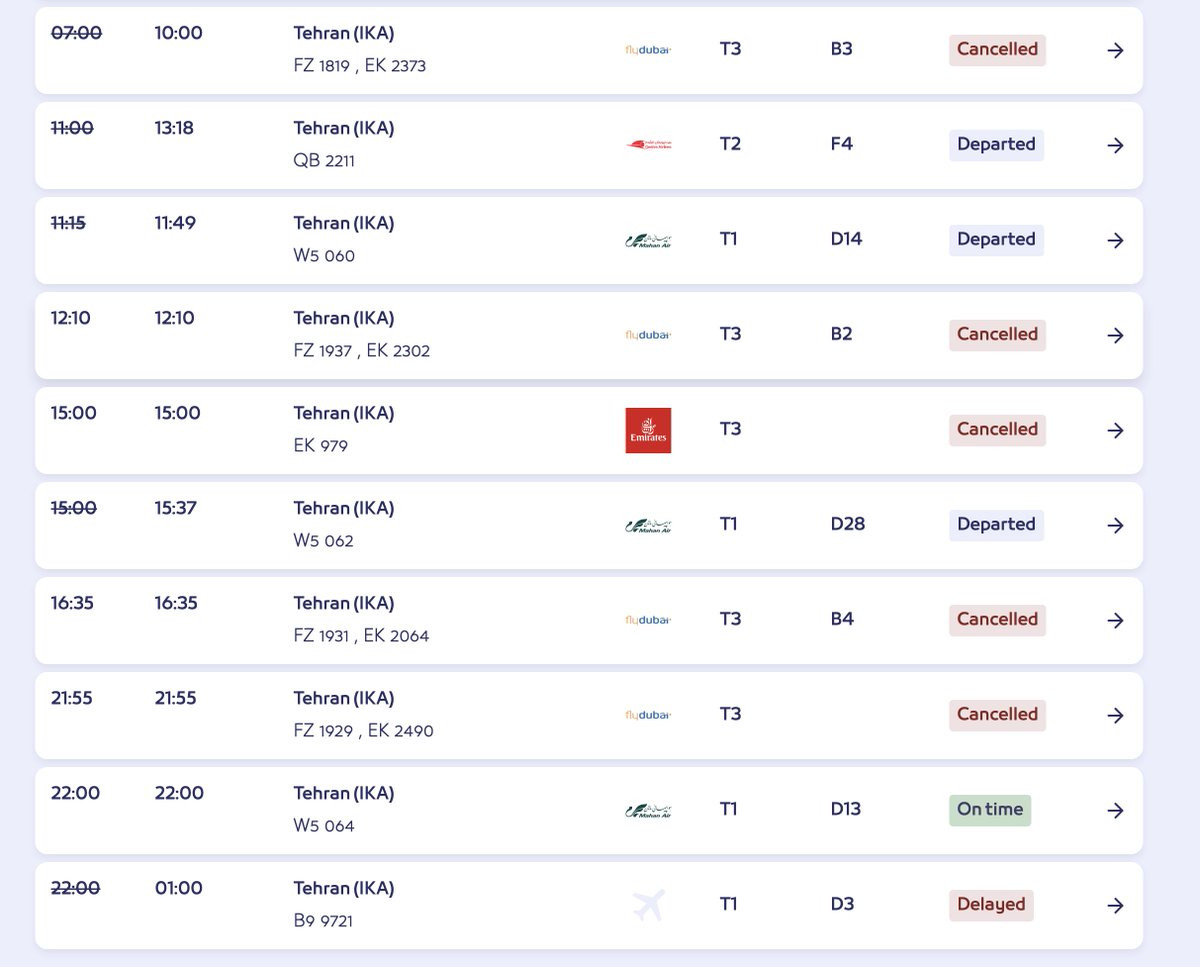Click the Delayed status badge
This screenshot has width=1200, height=967.
tap(991, 905)
